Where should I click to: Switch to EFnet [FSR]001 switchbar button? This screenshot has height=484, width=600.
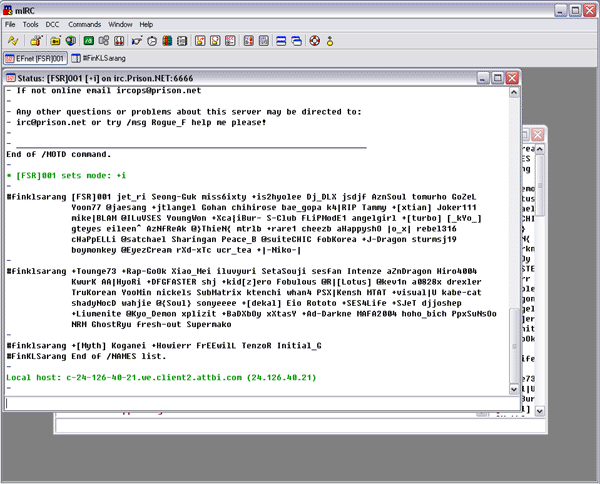[36, 58]
